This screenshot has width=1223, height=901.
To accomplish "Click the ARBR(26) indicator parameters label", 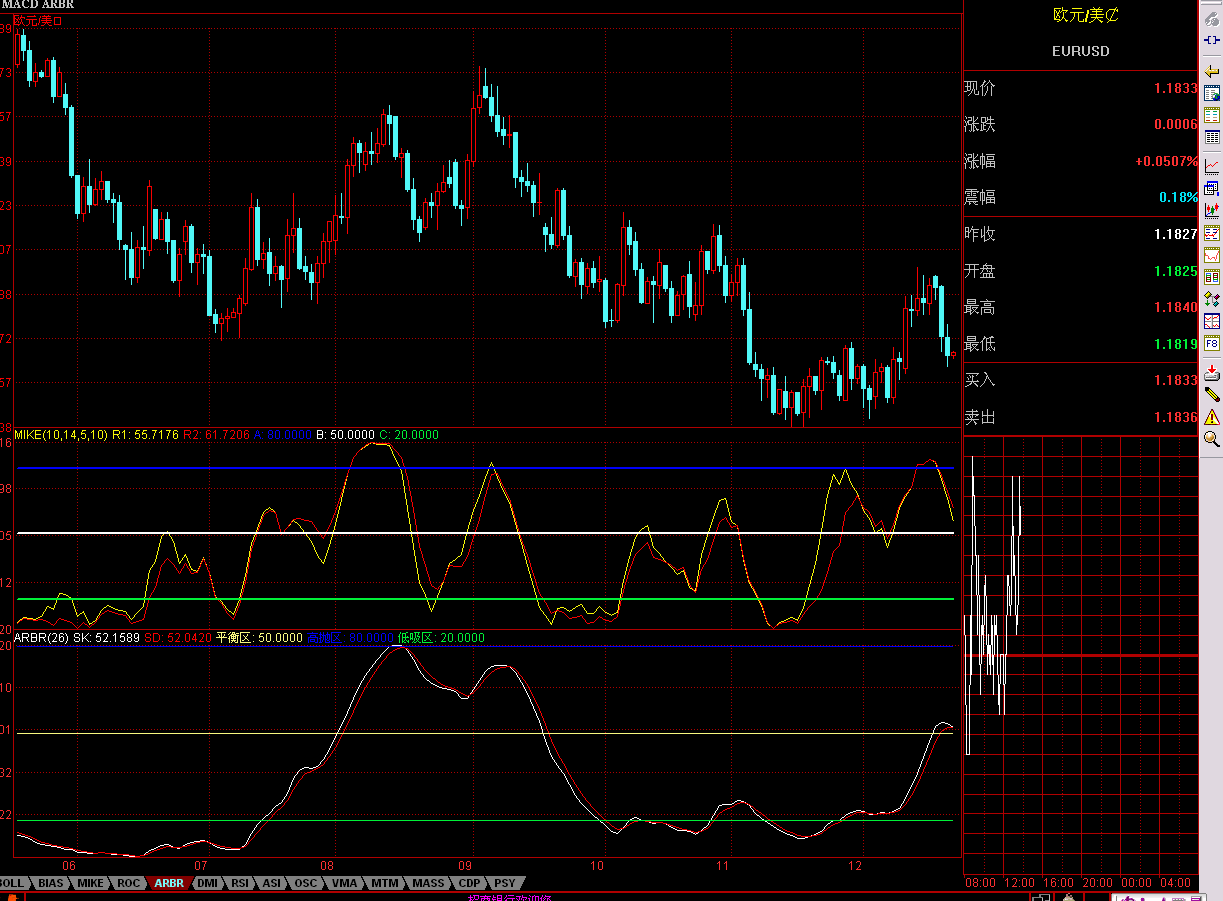I will [40, 638].
